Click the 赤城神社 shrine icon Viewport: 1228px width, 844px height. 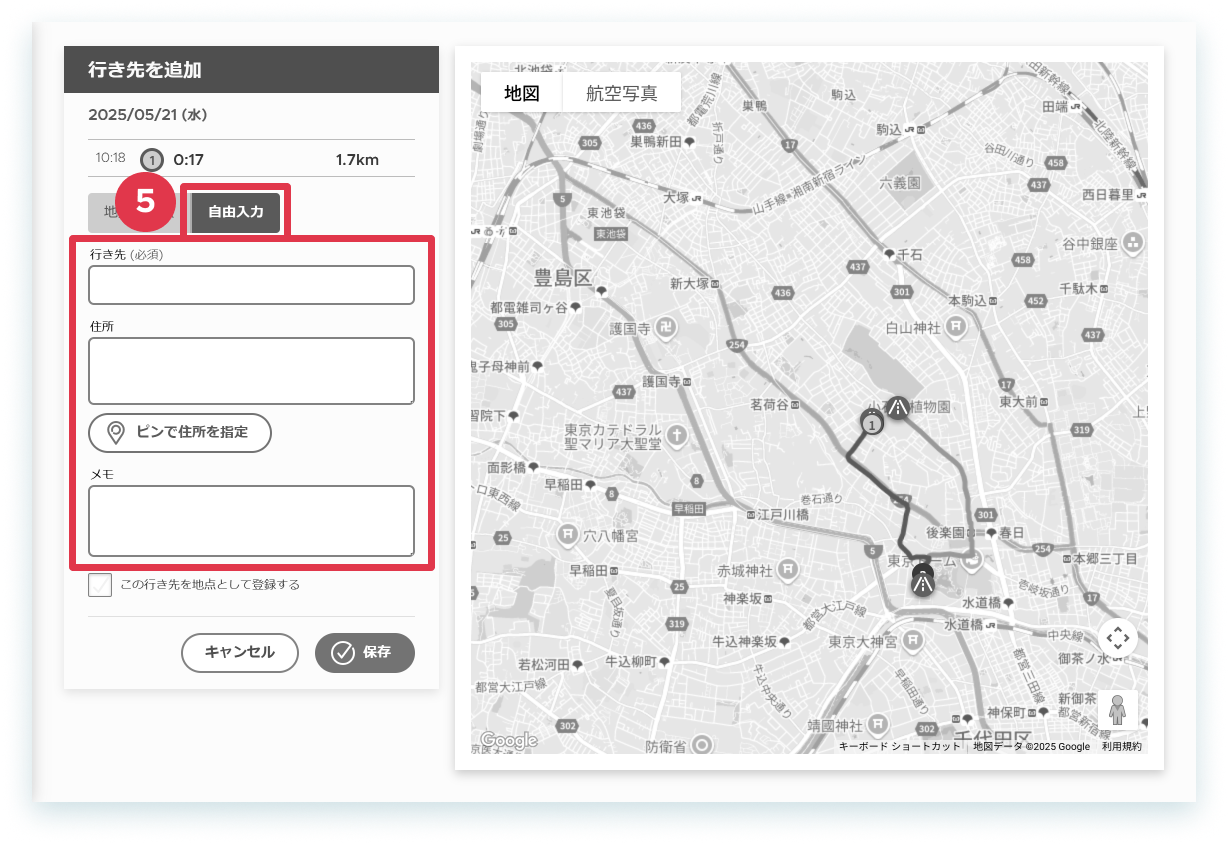click(x=789, y=570)
